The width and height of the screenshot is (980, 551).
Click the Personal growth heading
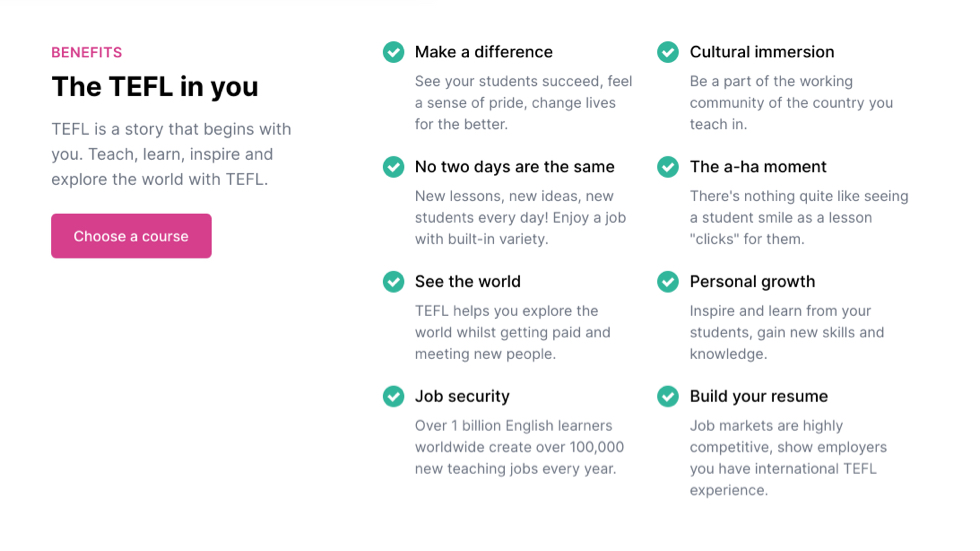[752, 282]
